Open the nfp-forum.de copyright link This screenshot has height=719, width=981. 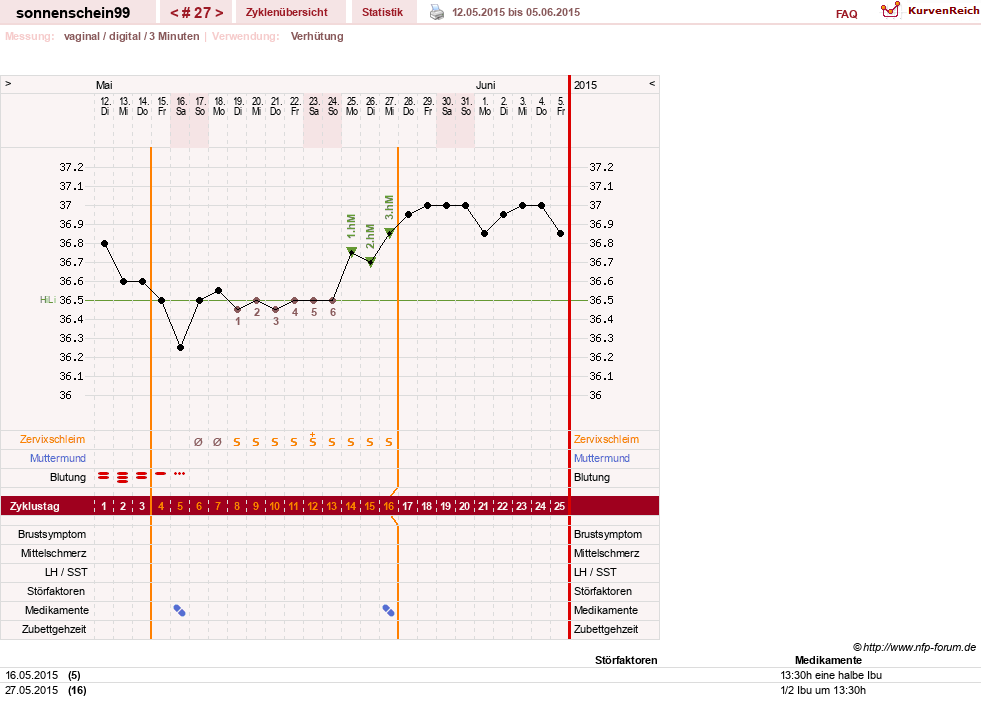(x=914, y=647)
